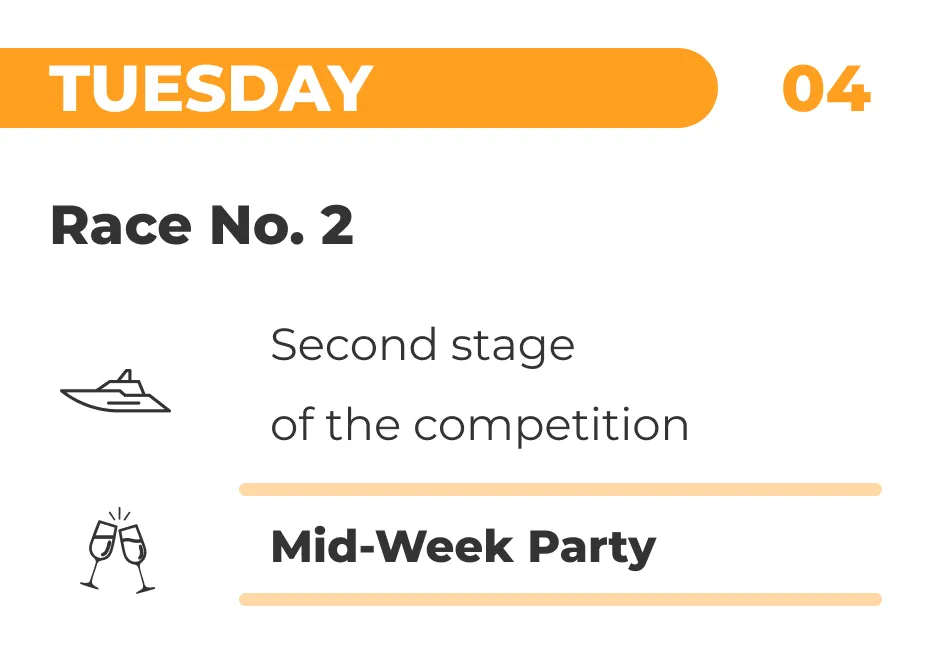
Task: Select the TUESDAY header label
Action: 211,89
